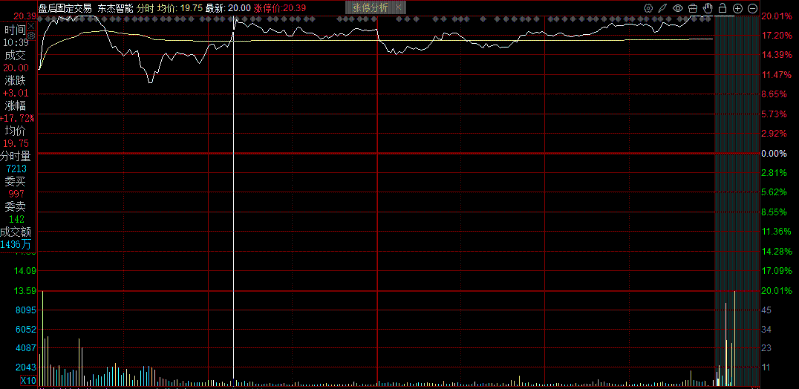This screenshot has height=389, width=799.
Task: Select the 分时 chart mode label
Action: [145, 8]
